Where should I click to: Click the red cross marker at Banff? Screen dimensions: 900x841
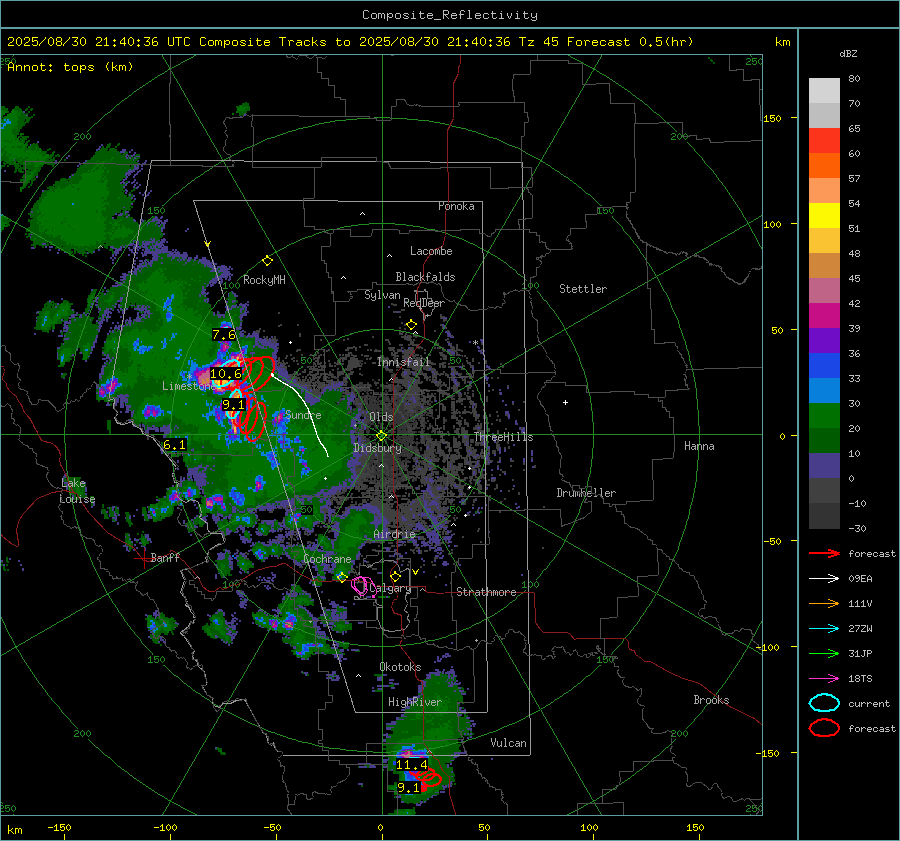143,558
